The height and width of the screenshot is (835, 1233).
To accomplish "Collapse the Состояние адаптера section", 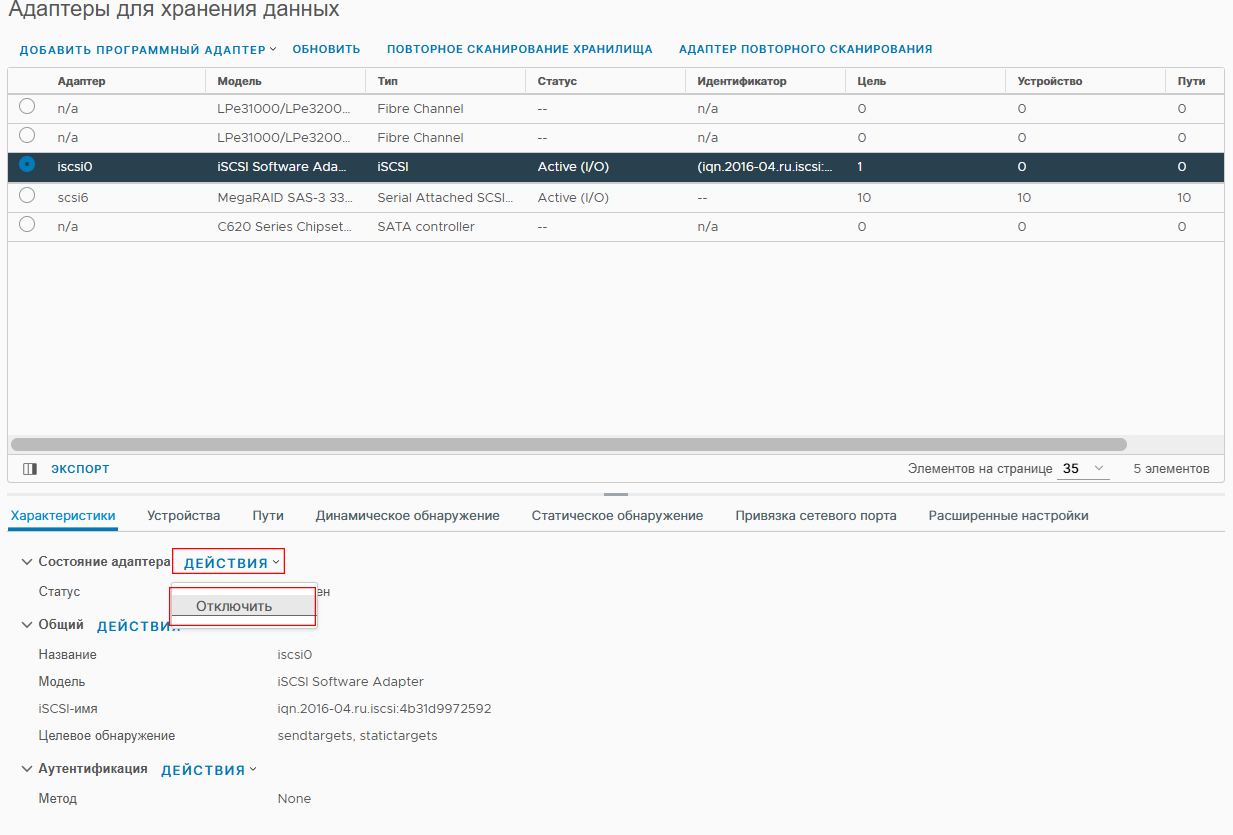I will [x=27, y=562].
